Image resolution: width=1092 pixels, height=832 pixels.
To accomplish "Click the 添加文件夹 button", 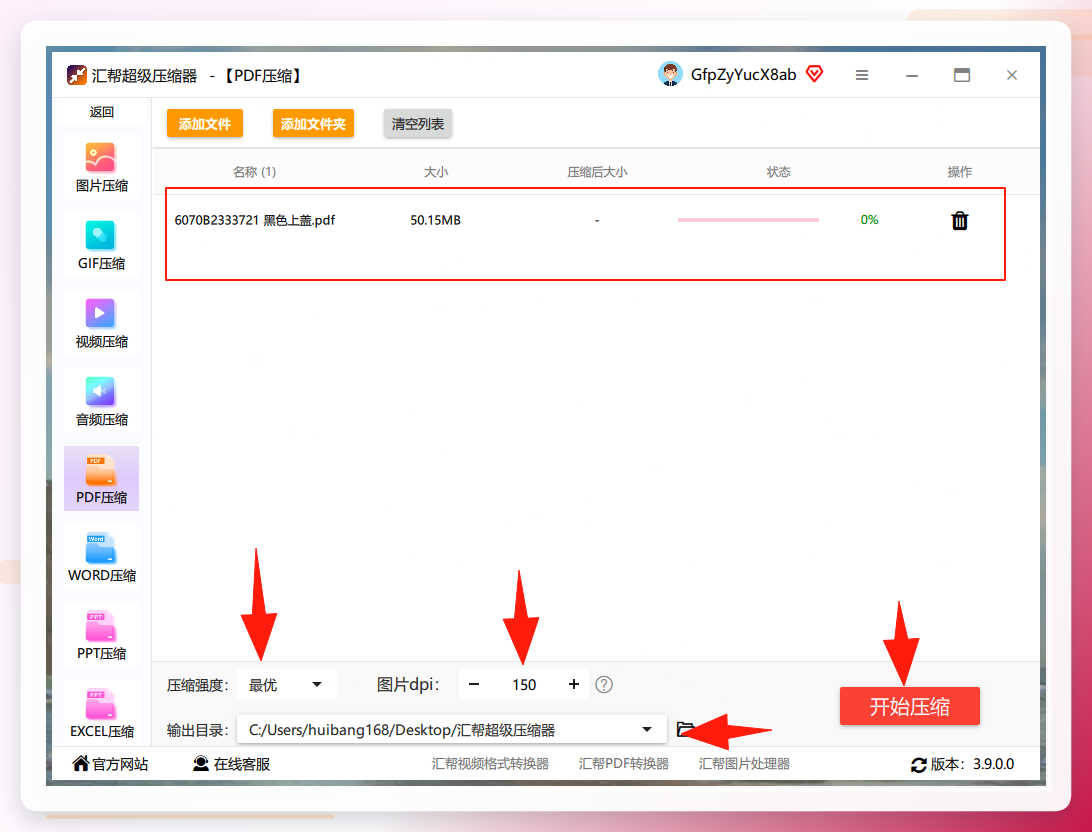I will (x=313, y=124).
